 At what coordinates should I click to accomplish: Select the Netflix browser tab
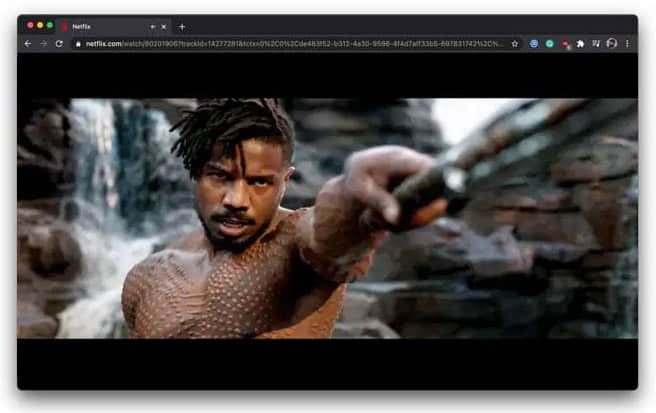click(114, 27)
